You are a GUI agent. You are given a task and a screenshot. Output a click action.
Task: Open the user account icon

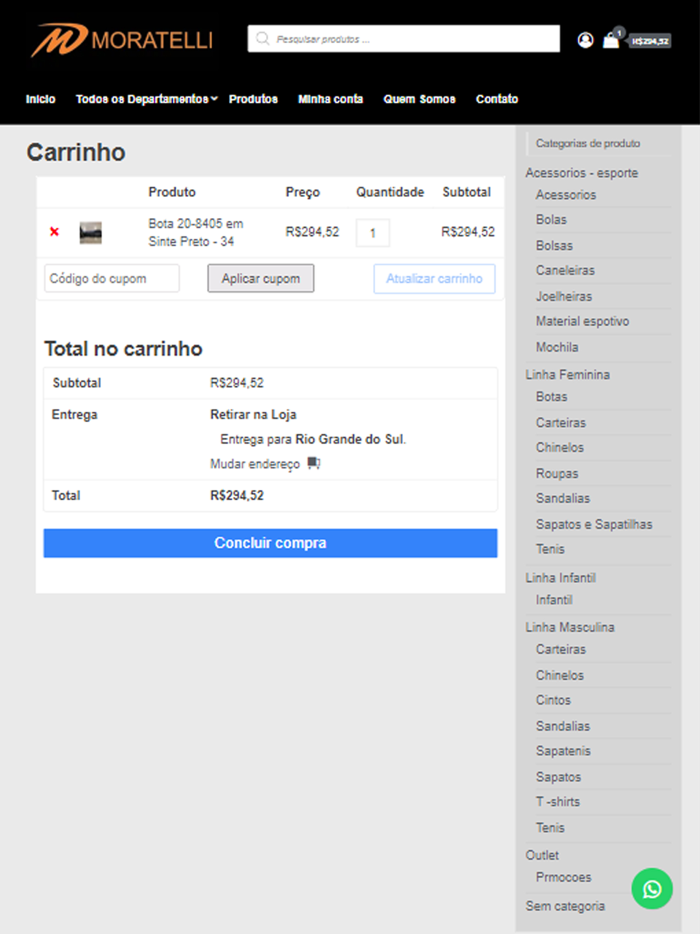(585, 40)
